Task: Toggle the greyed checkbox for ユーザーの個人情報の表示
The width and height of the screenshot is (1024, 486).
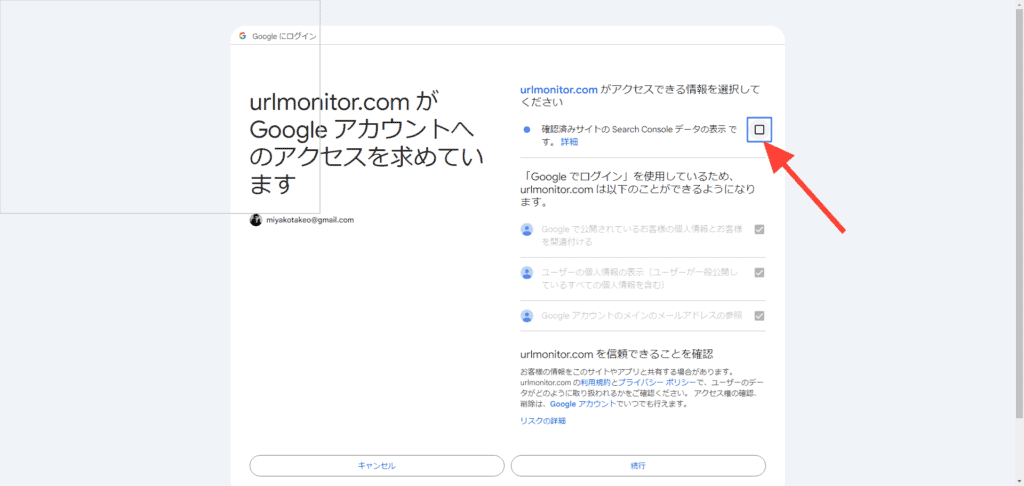Action: point(759,272)
